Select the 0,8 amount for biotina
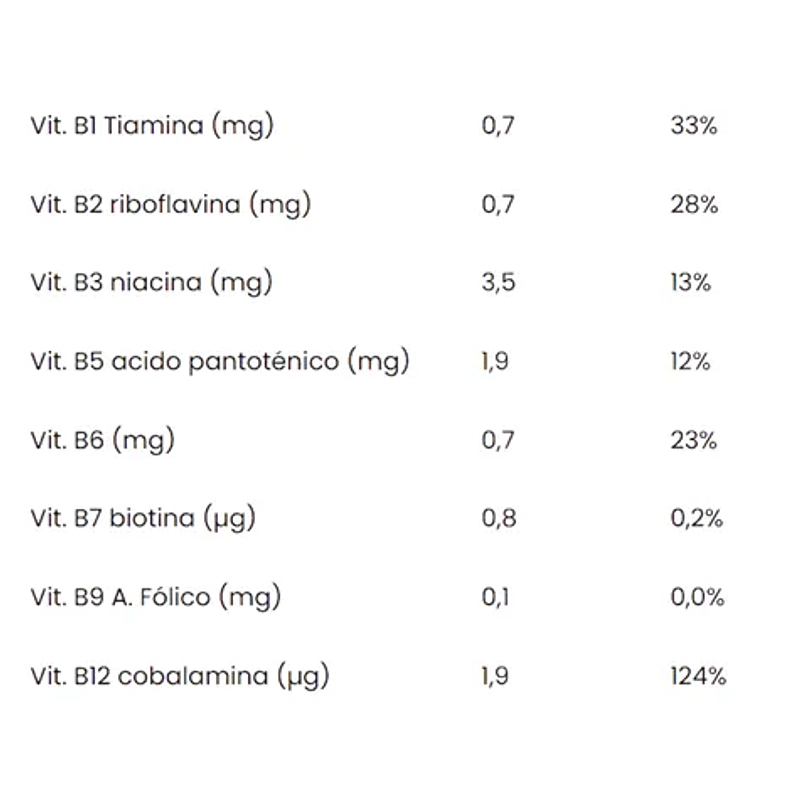Screen dimensions: 800x800 click(x=498, y=518)
